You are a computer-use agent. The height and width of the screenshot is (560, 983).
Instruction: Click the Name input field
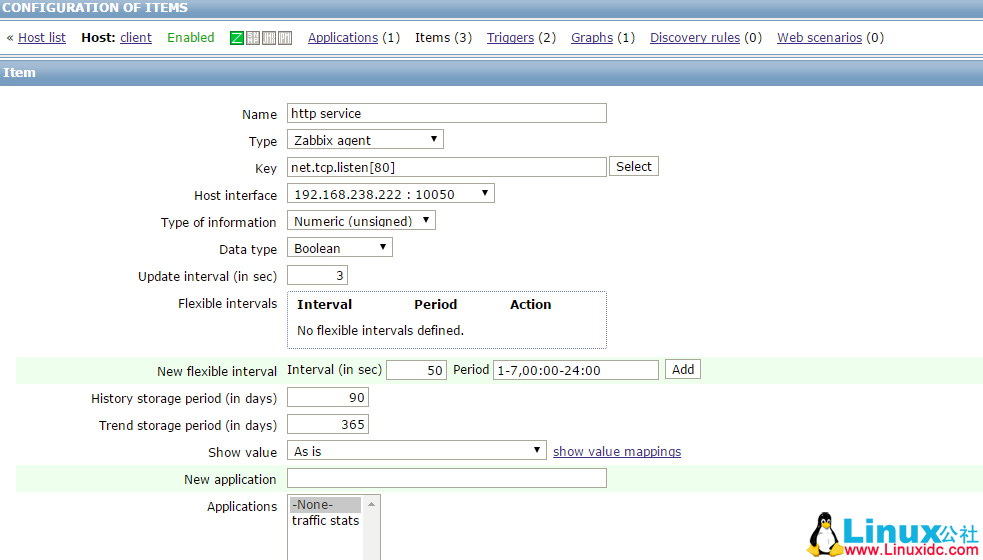coord(446,113)
